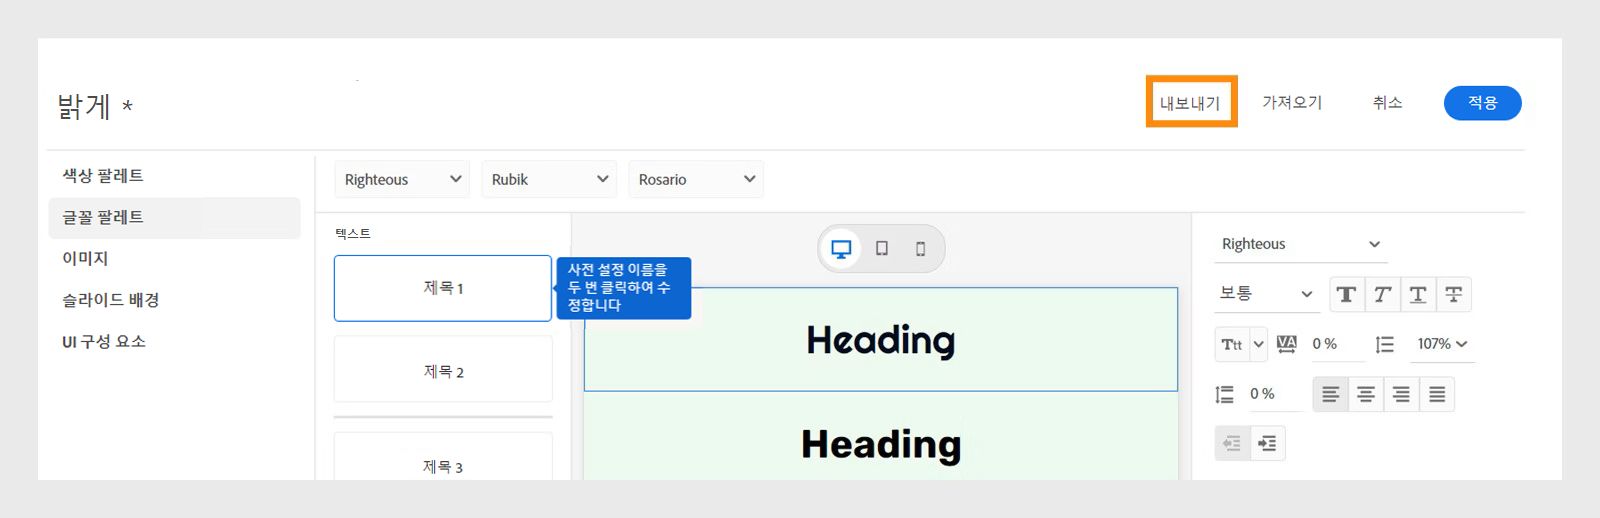The height and width of the screenshot is (518, 1600).
Task: Justify the text alignment
Action: [x=1437, y=394]
